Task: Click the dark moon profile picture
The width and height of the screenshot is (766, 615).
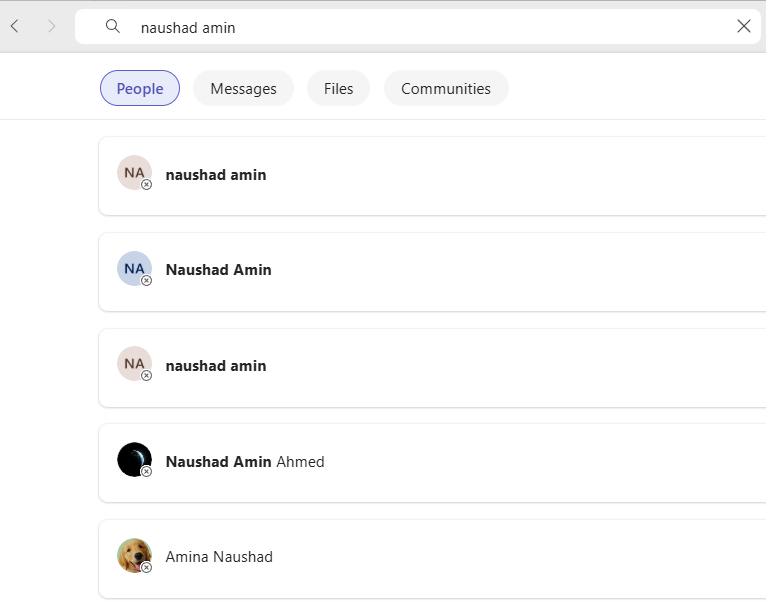Action: (134, 460)
